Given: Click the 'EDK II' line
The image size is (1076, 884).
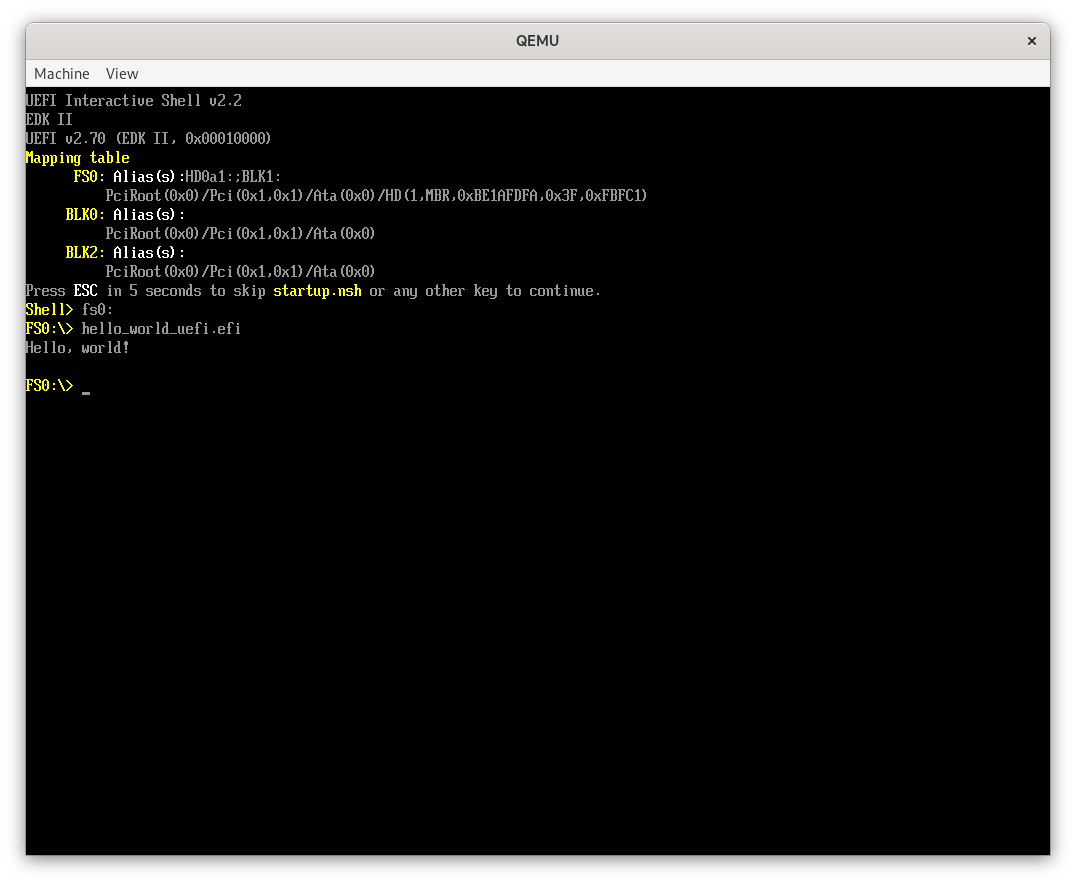Looking at the screenshot, I should coord(49,119).
